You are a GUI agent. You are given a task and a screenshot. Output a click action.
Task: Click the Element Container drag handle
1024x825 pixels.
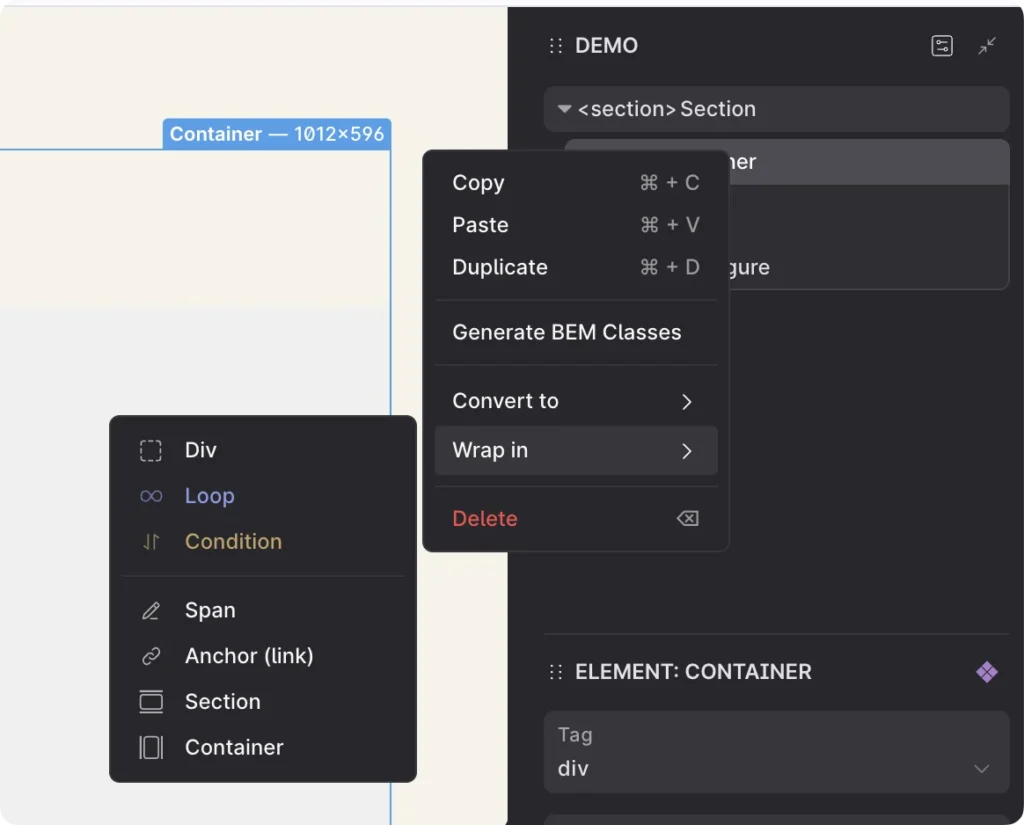(x=556, y=672)
